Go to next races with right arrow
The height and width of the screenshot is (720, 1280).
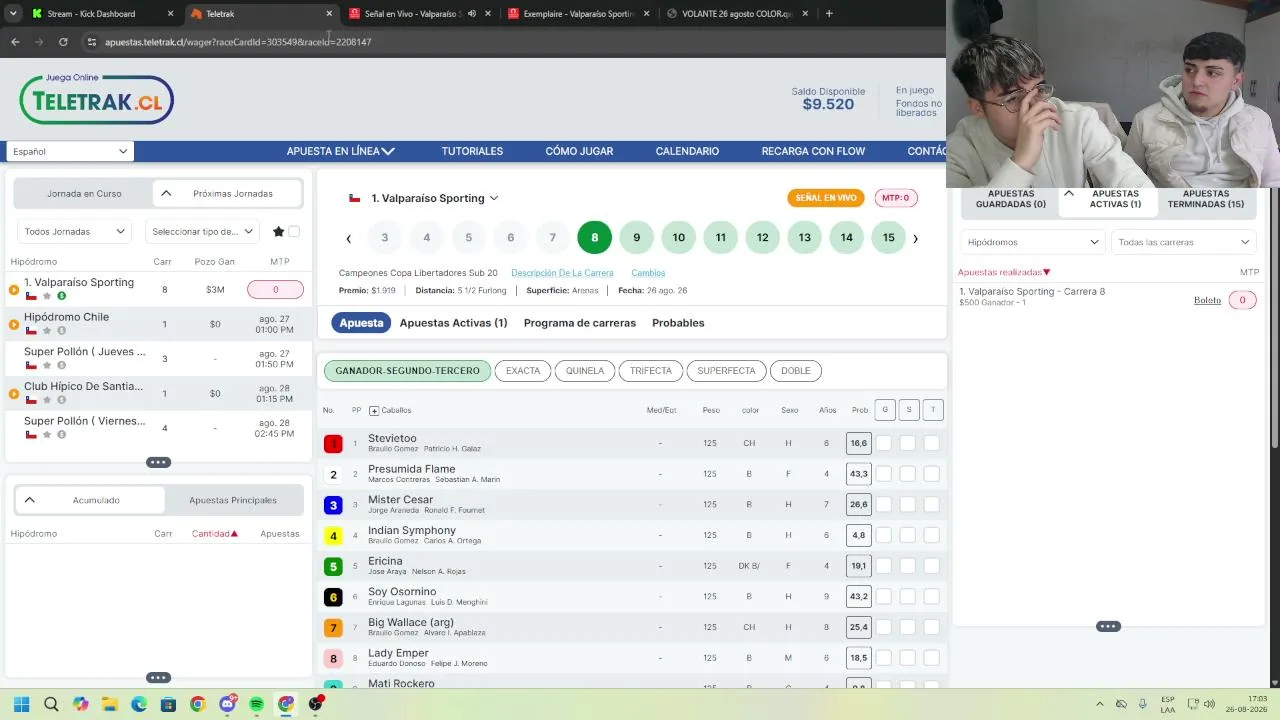click(x=915, y=238)
